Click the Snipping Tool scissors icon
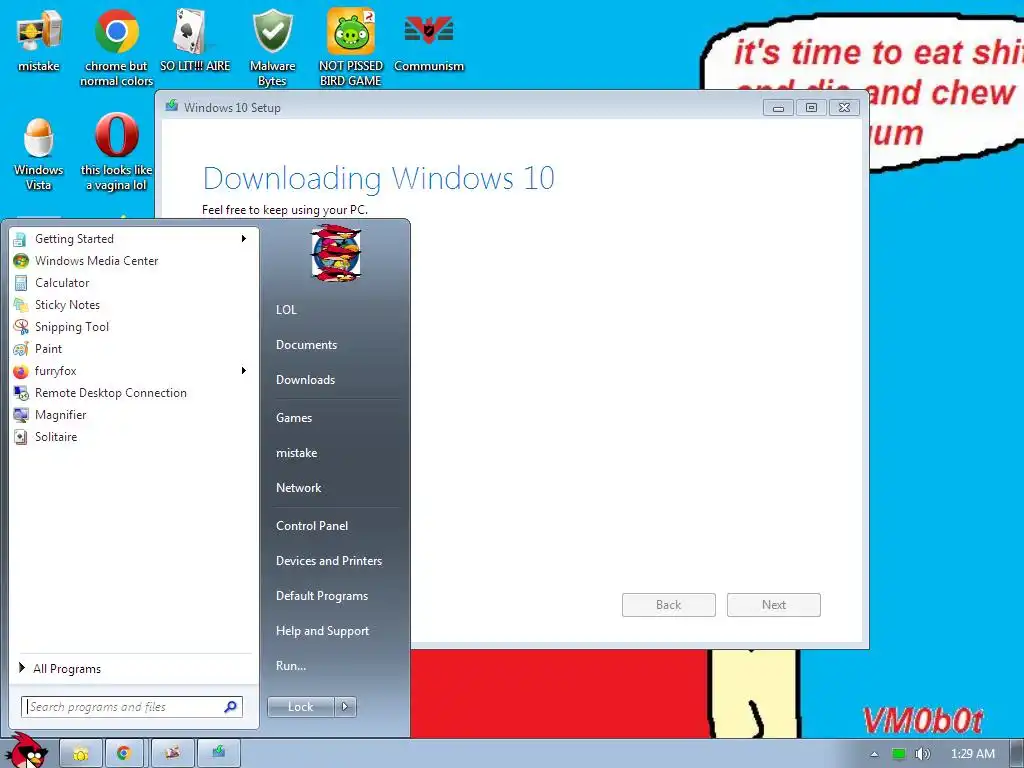The image size is (1024, 768). point(20,327)
